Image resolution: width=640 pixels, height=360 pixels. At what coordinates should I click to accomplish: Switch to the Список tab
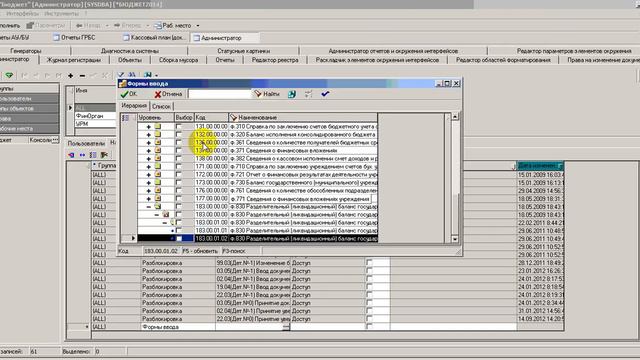point(161,106)
